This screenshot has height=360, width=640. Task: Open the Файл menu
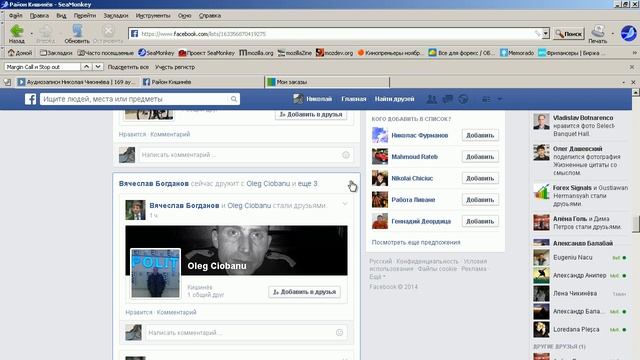coord(16,16)
